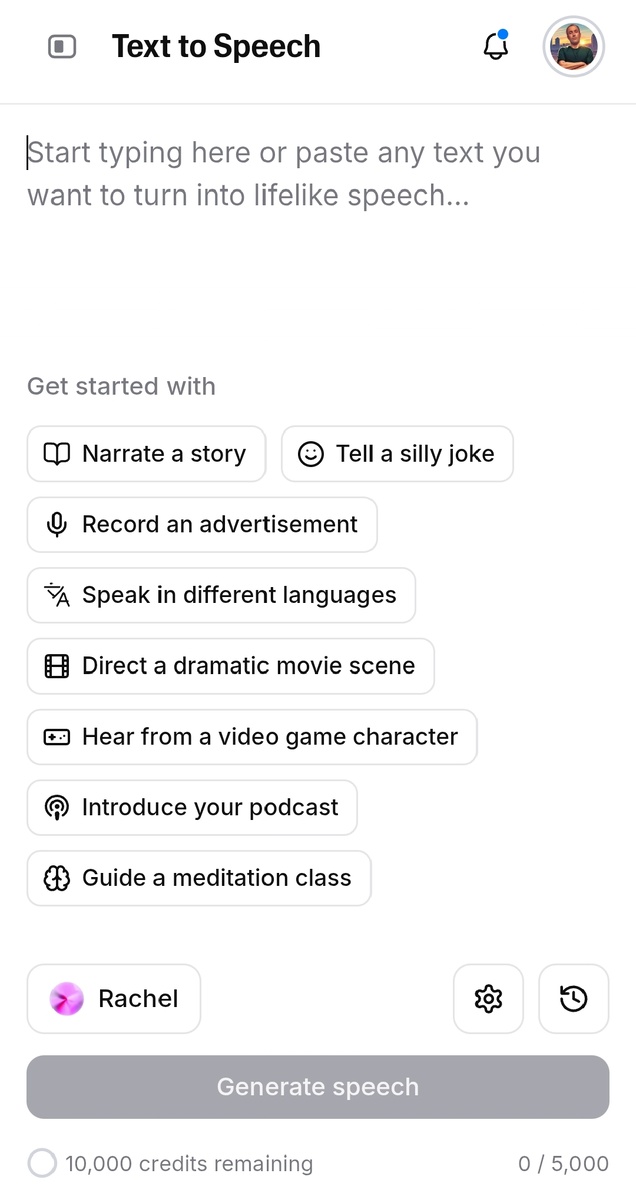Click the open book icon
Image resolution: width=636 pixels, height=1200 pixels.
coord(57,454)
